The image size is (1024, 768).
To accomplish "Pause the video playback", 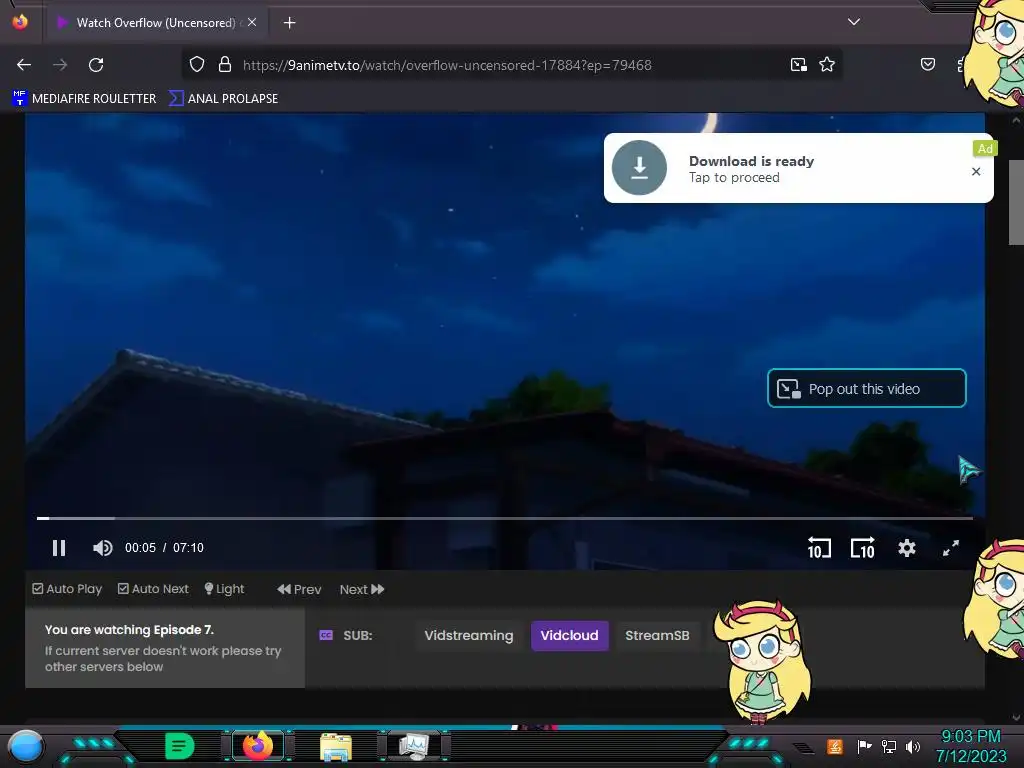I will coord(59,547).
